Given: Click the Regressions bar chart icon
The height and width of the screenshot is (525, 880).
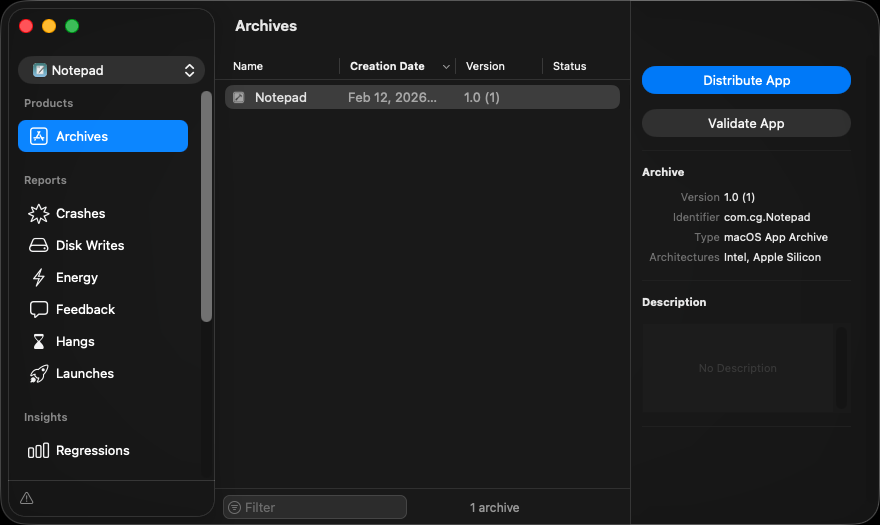Looking at the screenshot, I should 39,450.
